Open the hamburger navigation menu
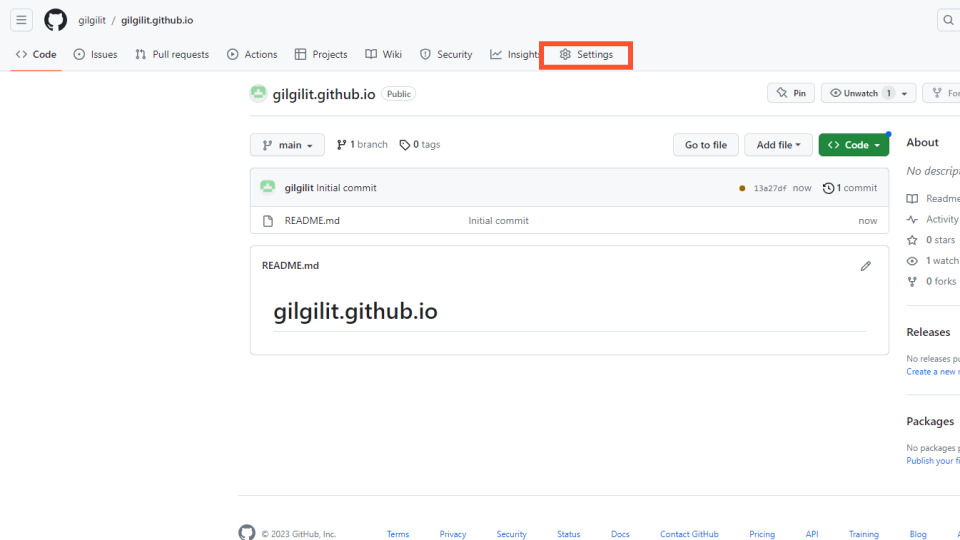 tap(21, 20)
